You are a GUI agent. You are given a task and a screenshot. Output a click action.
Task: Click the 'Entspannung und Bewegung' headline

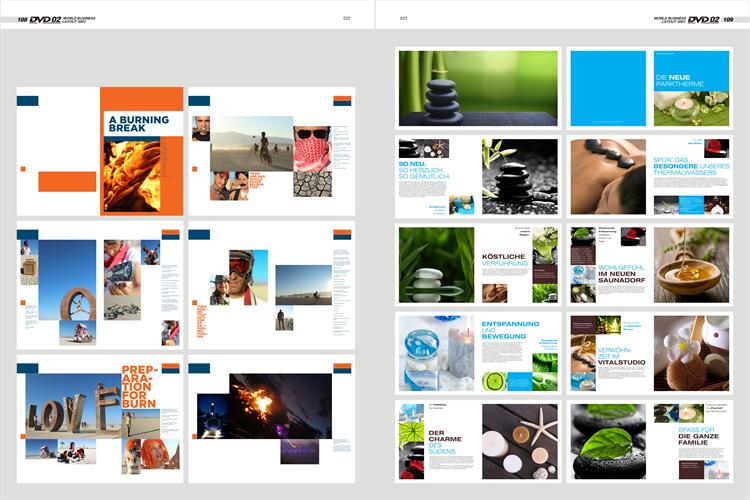(x=507, y=329)
